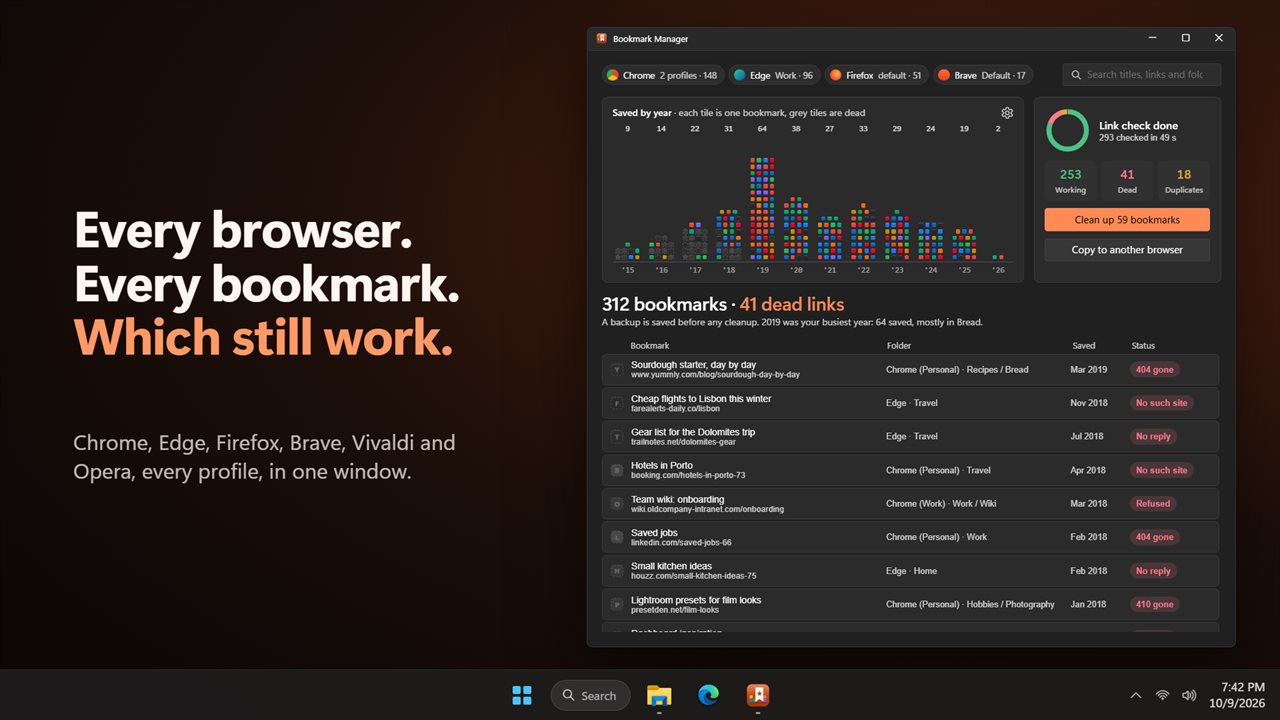Click favicon of Sourdough starter bookmark row
The height and width of the screenshot is (720, 1280).
[x=617, y=370]
